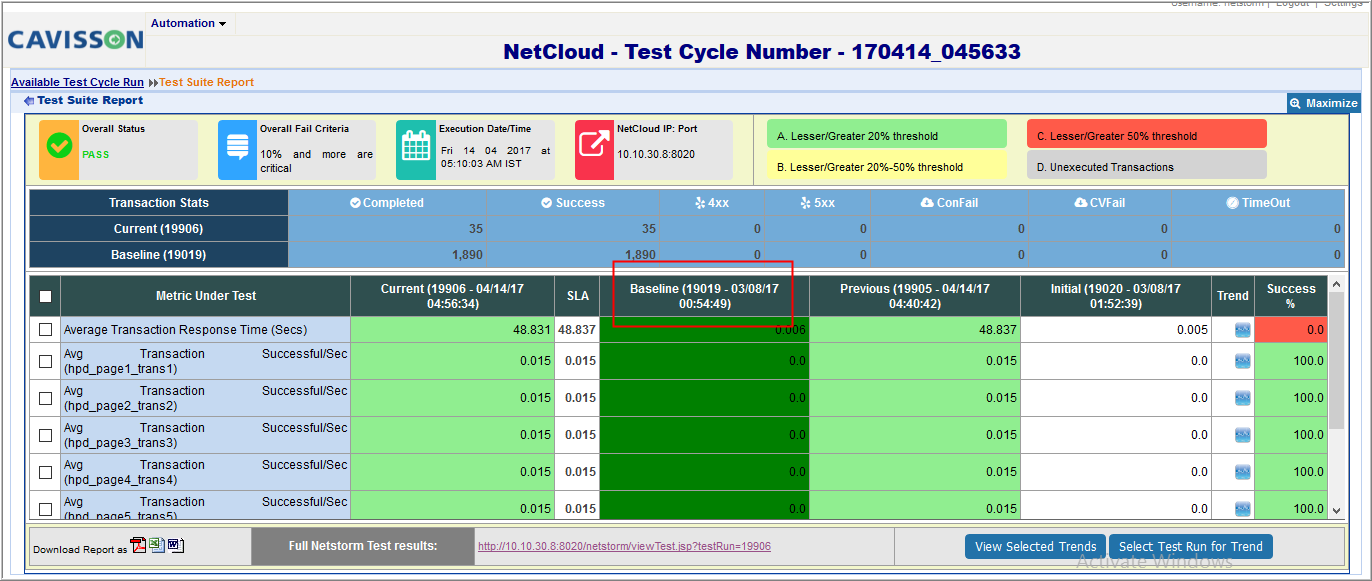The height and width of the screenshot is (581, 1372).
Task: Toggle the select-all checkbox in the table header
Action: [45, 296]
